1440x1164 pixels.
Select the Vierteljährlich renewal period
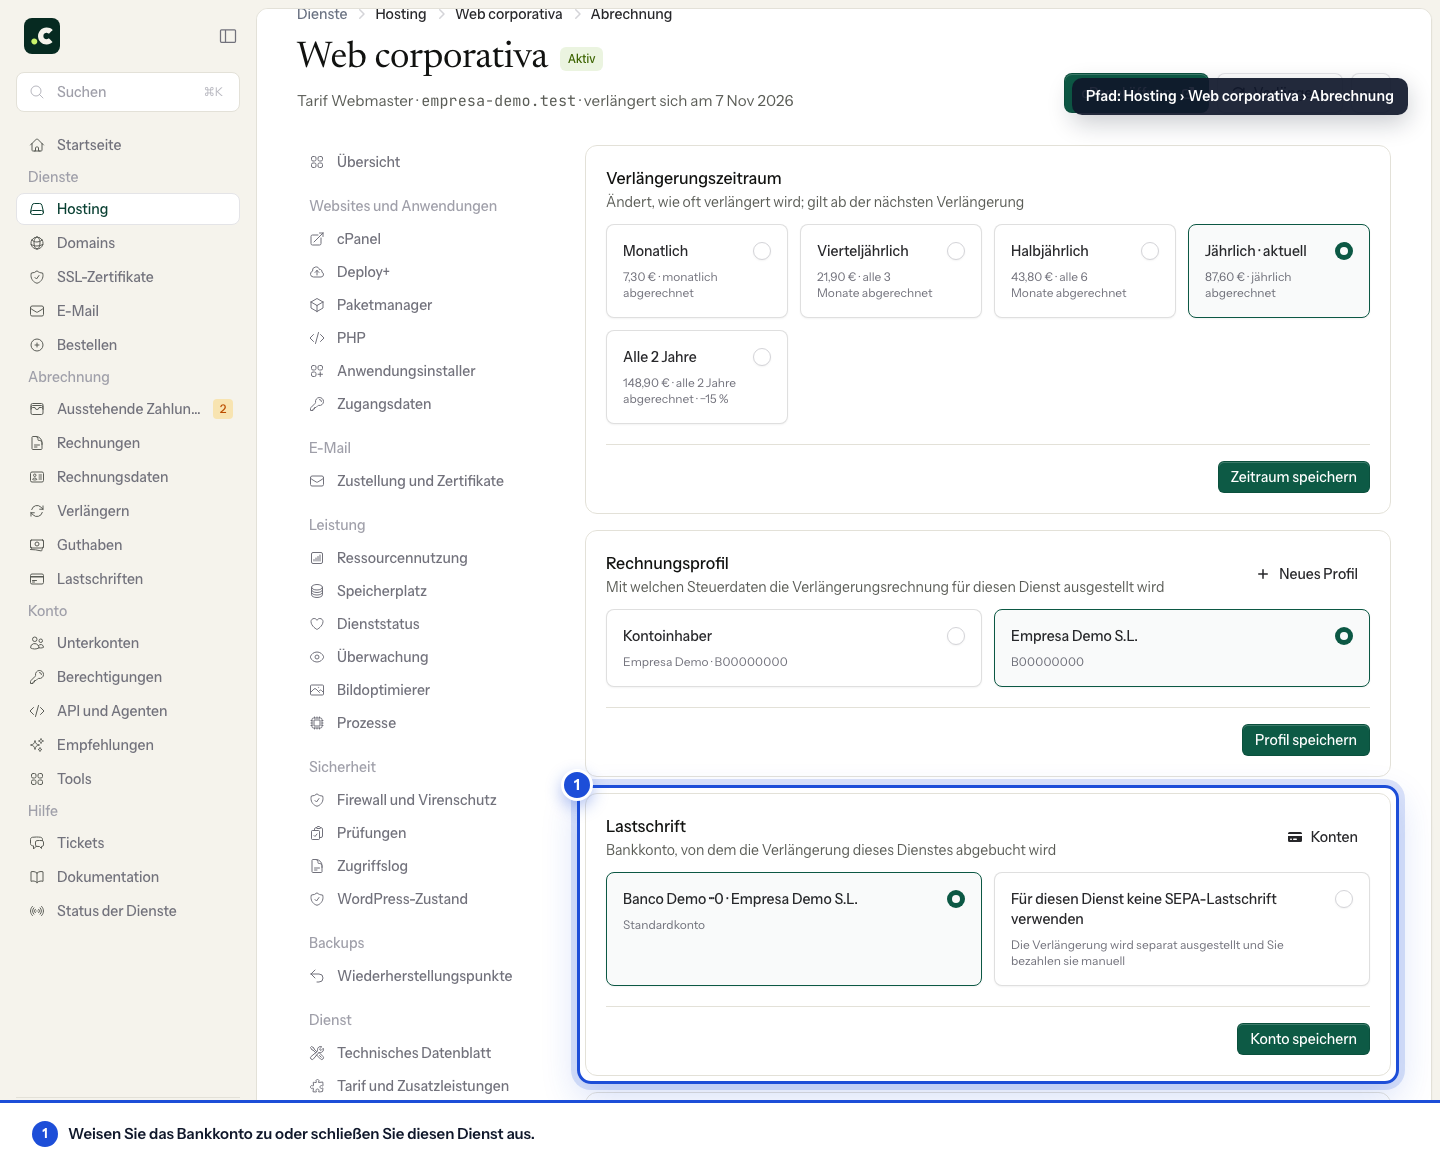coord(891,271)
